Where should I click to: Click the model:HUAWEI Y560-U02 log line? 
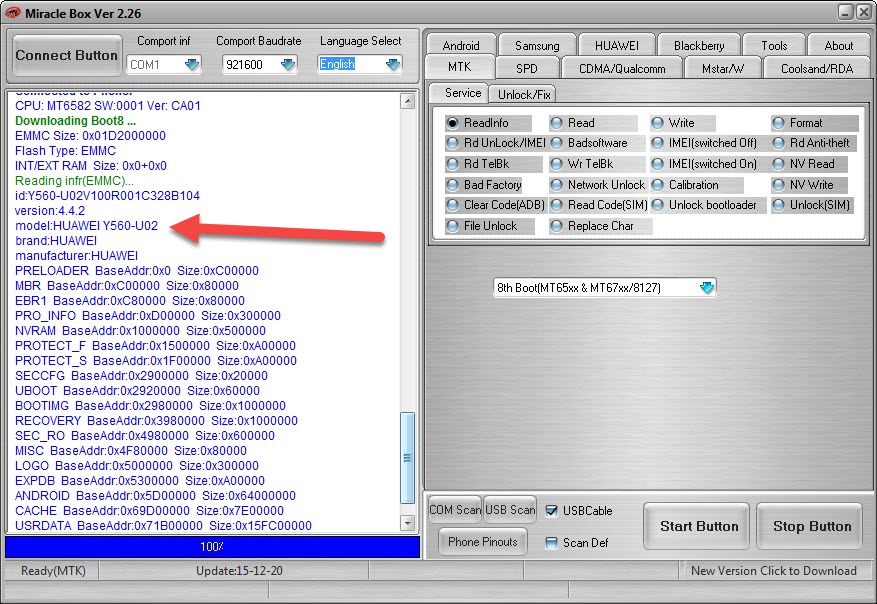pyautogui.click(x=87, y=225)
